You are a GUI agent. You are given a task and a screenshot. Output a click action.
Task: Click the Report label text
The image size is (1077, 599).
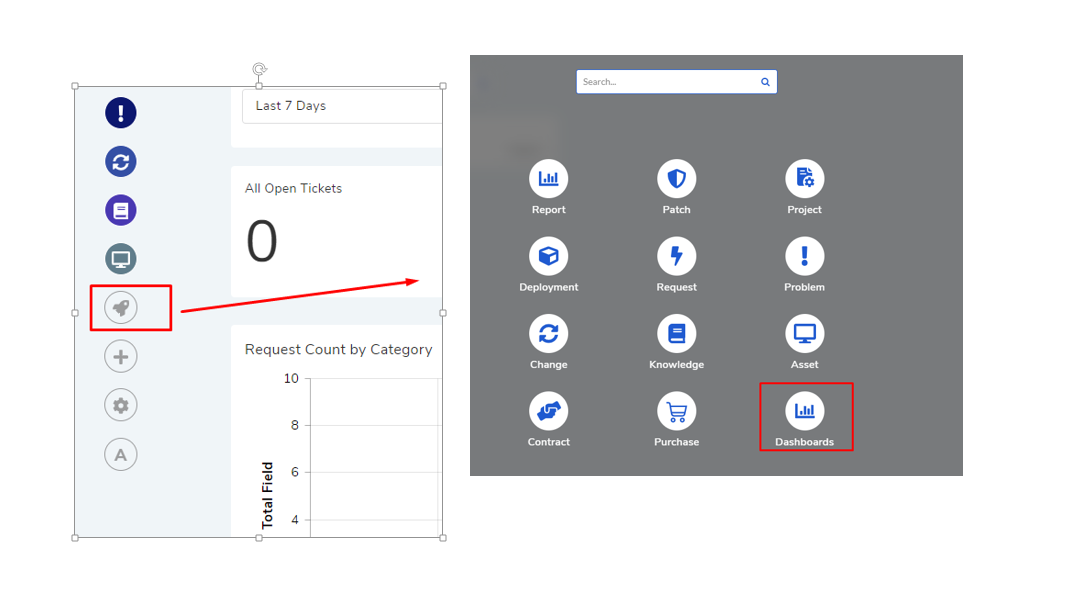(548, 210)
